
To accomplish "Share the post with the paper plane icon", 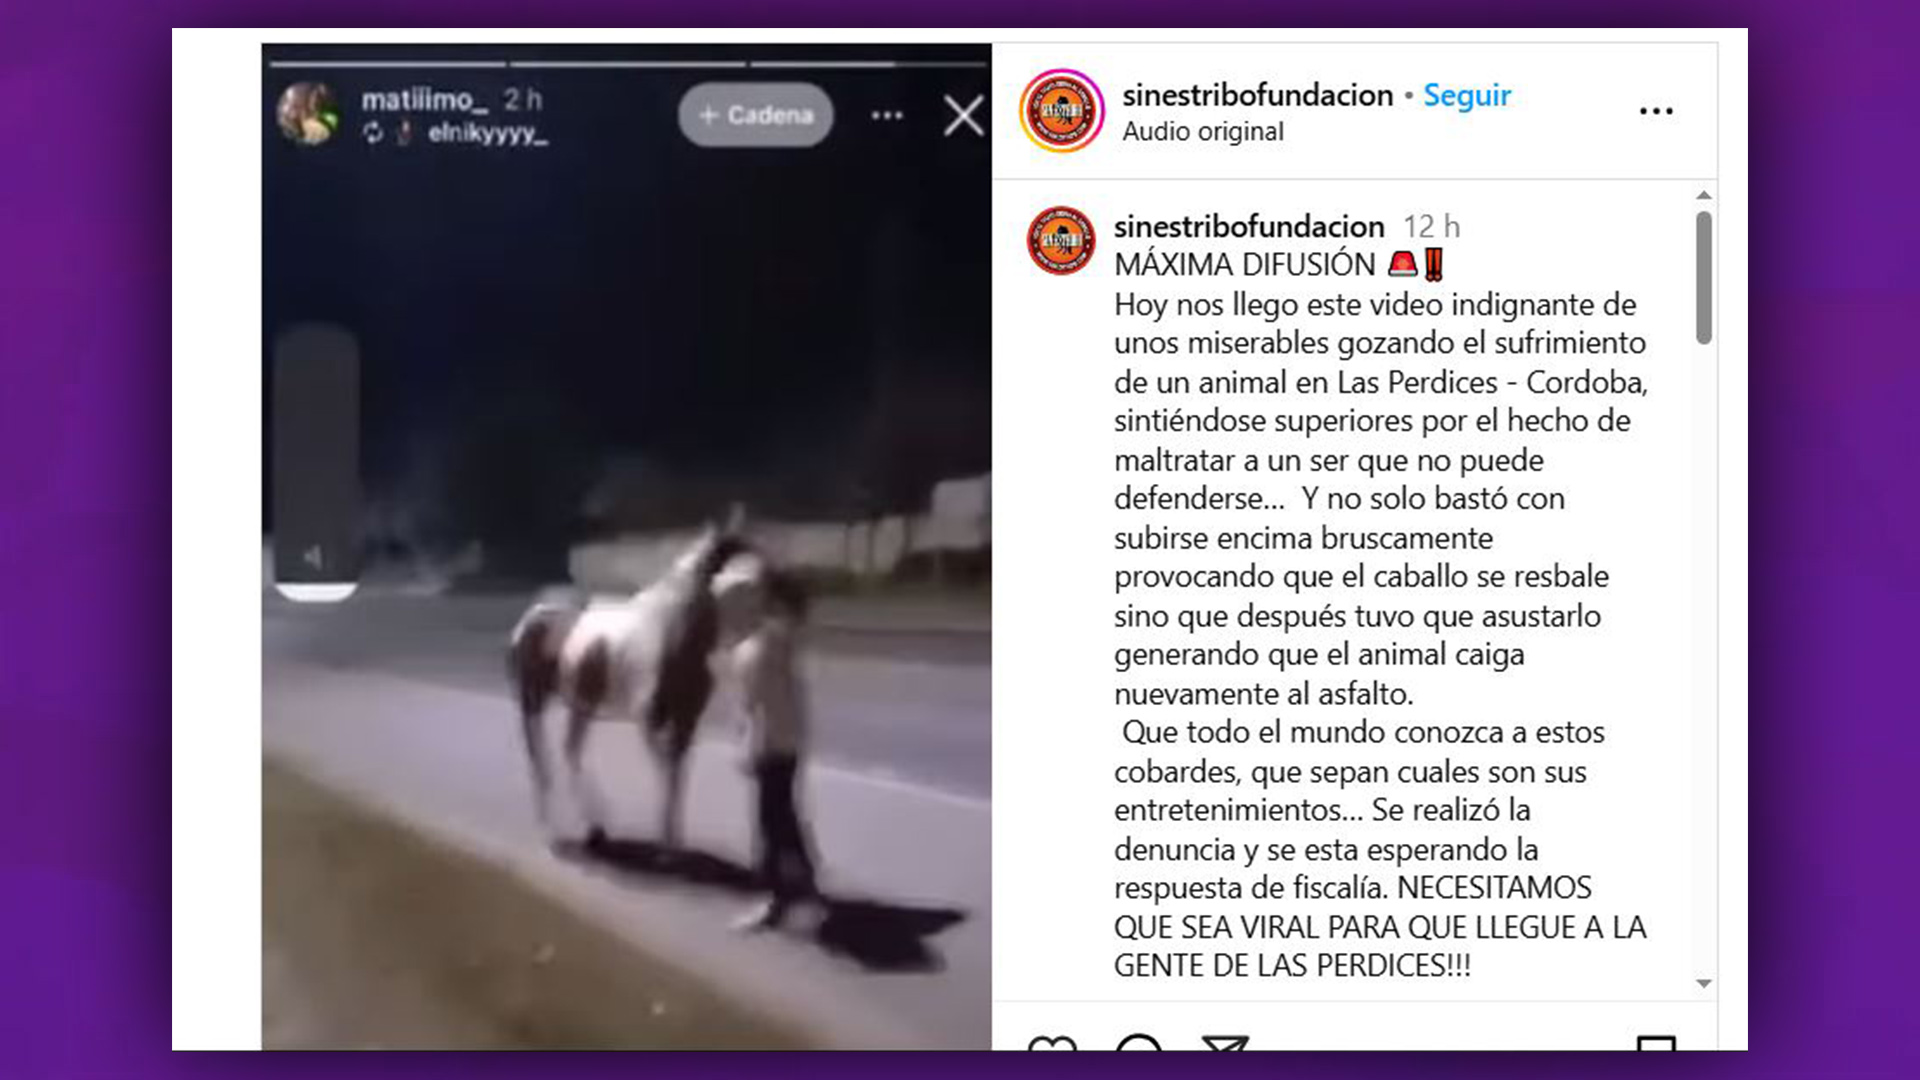I will pos(1225,1044).
